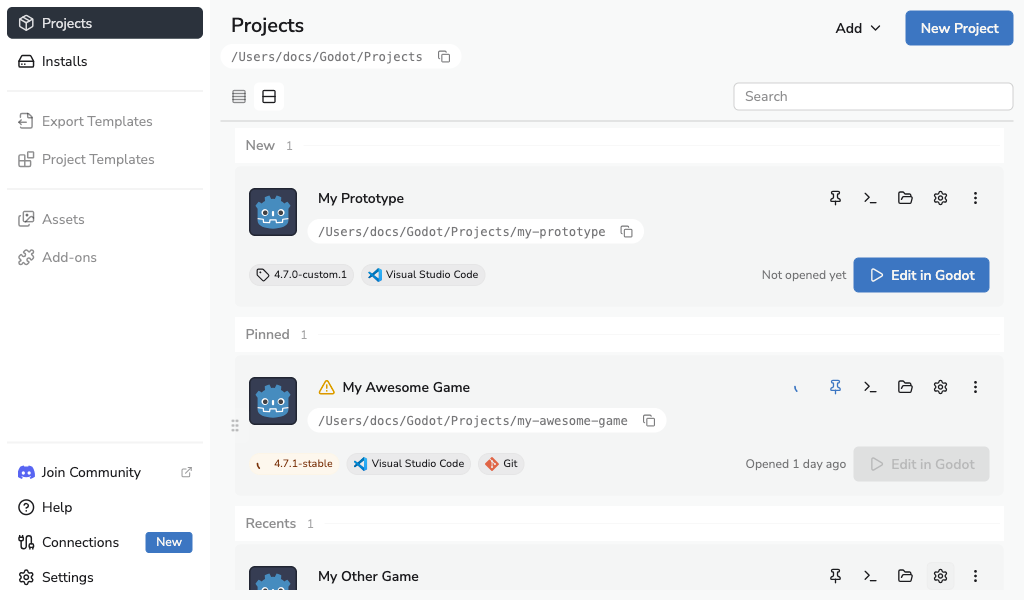Open the Projects sidebar section

[x=104, y=23]
